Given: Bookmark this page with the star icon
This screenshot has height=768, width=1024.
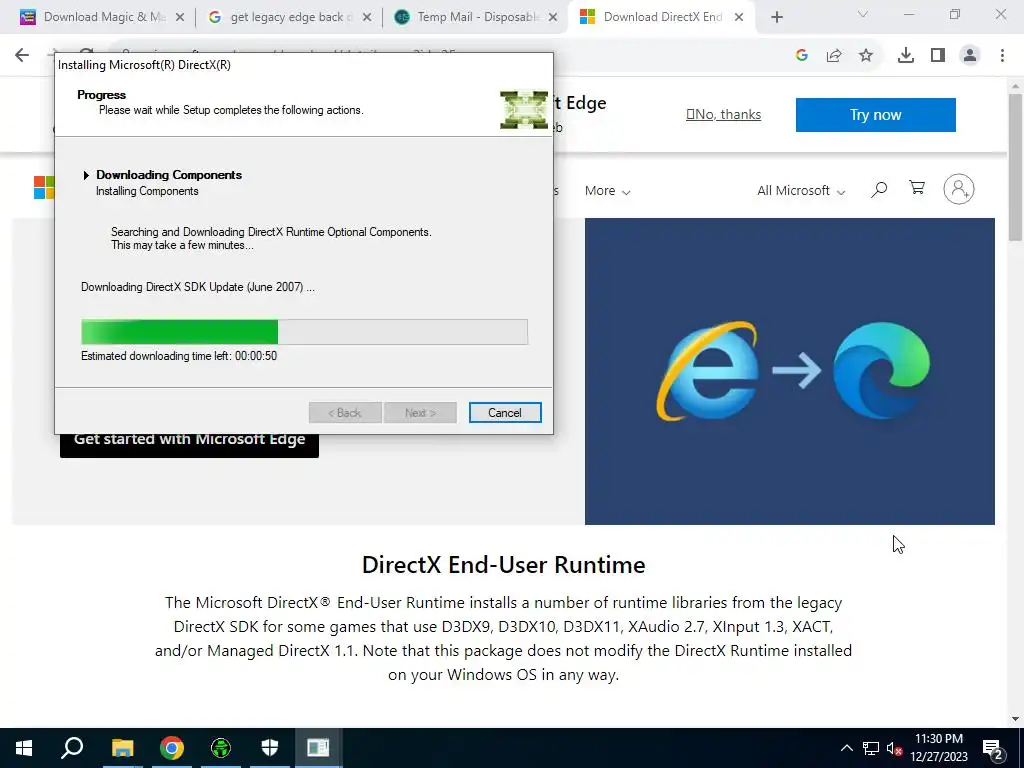Looking at the screenshot, I should 866,56.
